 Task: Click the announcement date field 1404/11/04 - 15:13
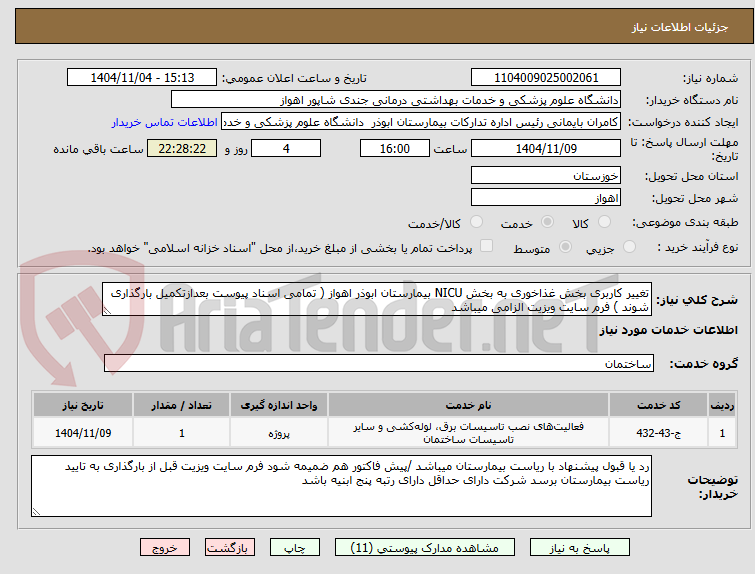(142, 78)
